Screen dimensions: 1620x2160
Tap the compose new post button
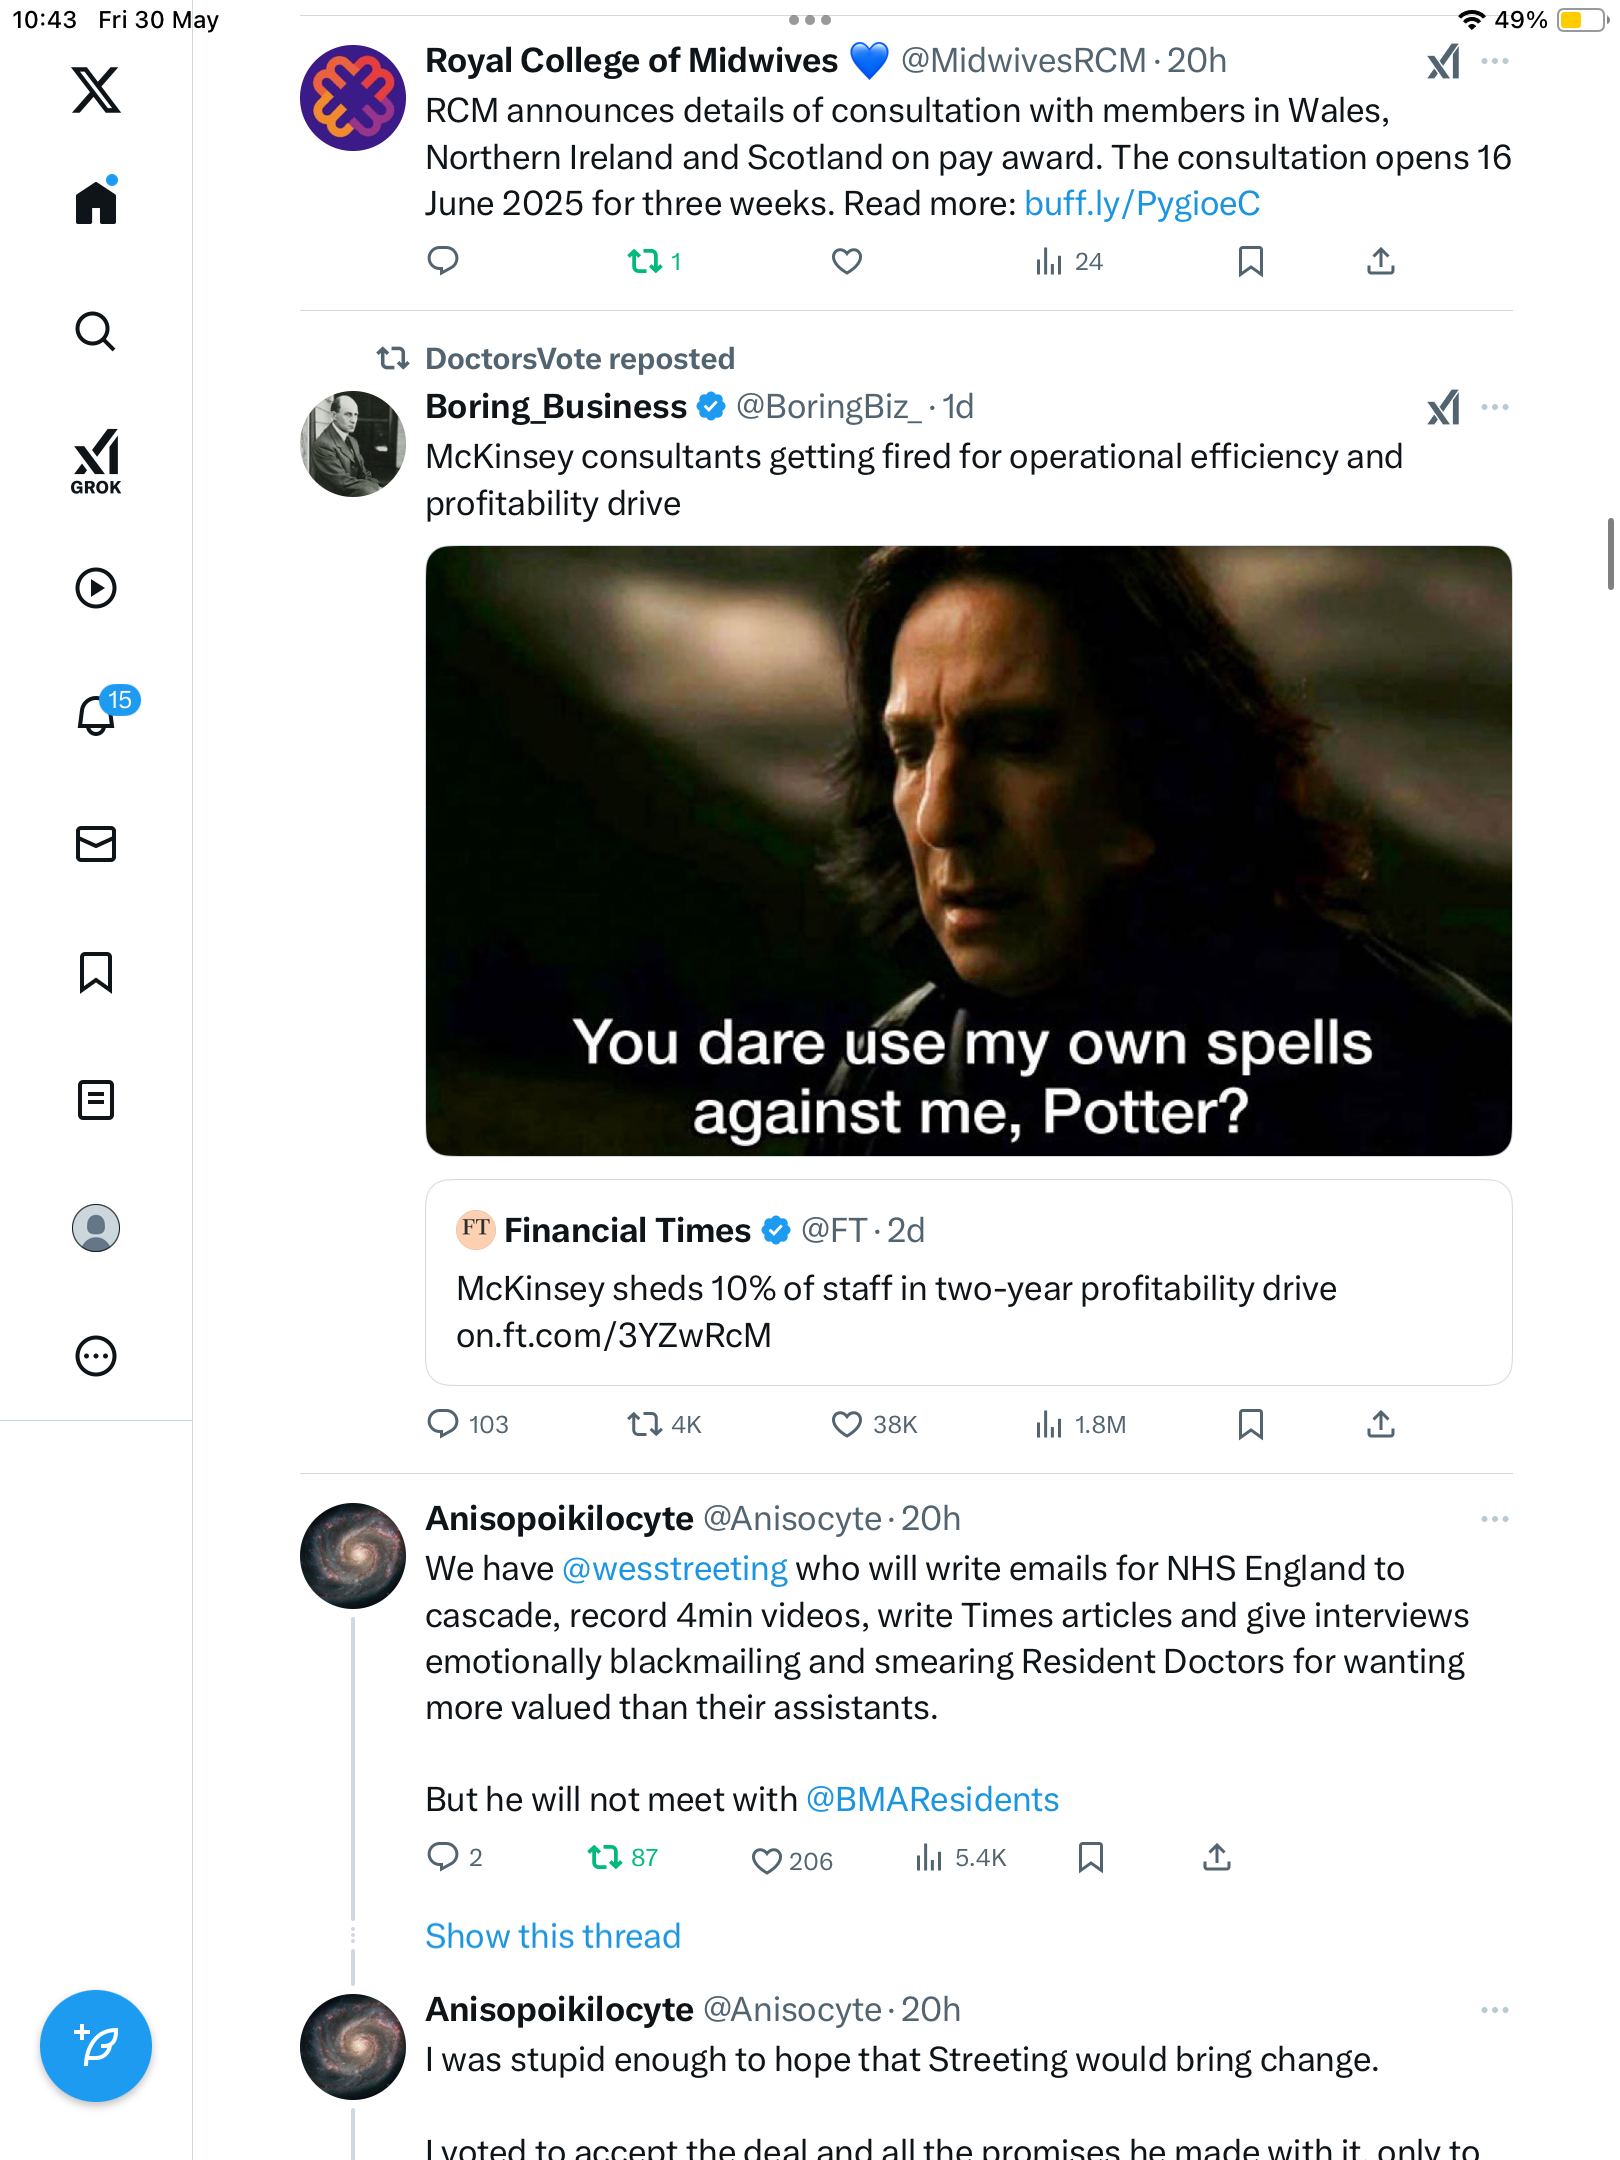[96, 2046]
